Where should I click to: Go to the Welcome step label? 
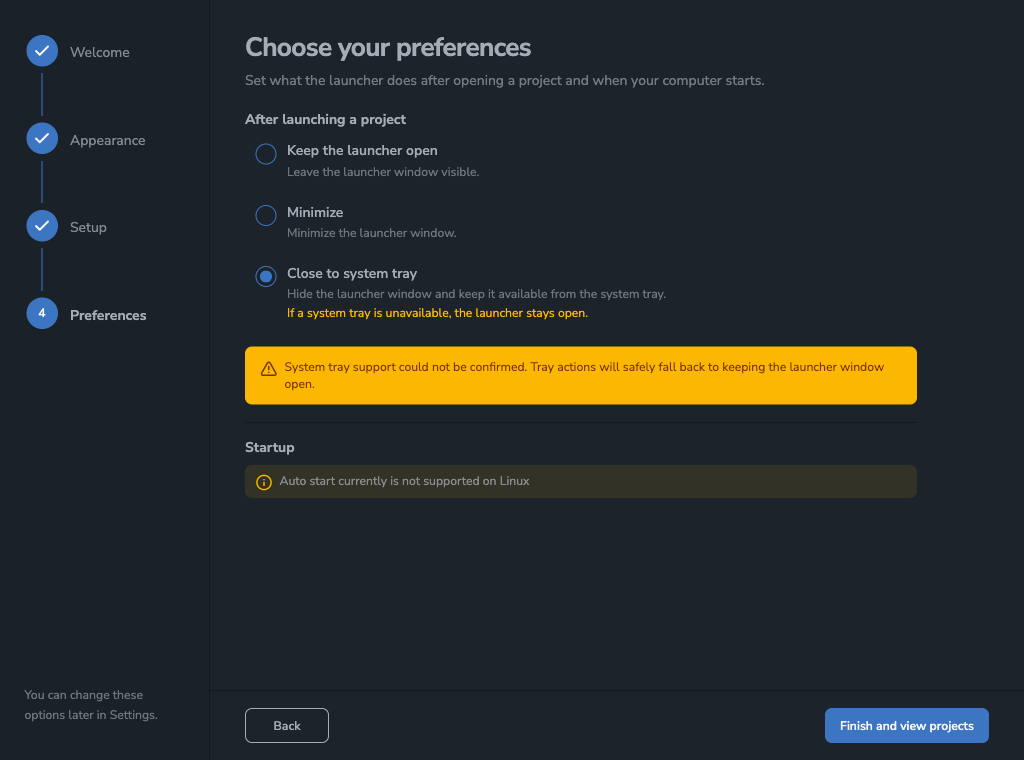99,52
